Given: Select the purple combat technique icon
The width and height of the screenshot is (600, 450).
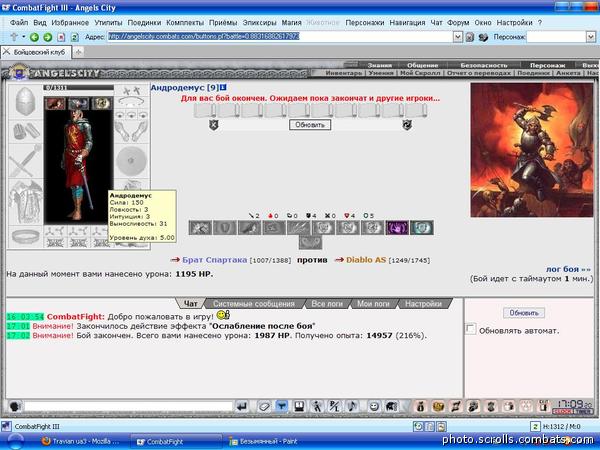Looking at the screenshot, I should click(x=397, y=228).
